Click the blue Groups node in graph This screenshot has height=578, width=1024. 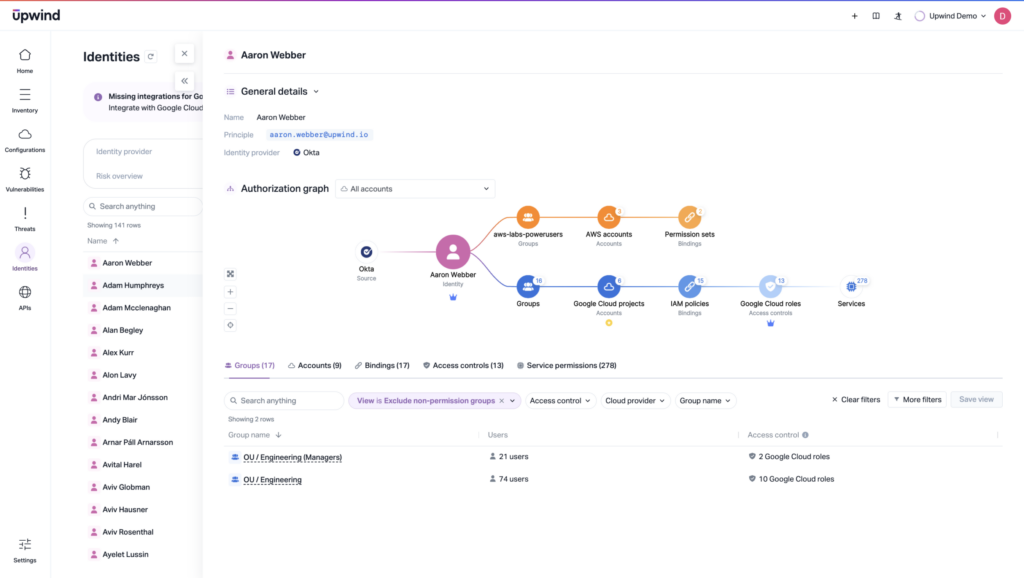(x=528, y=286)
